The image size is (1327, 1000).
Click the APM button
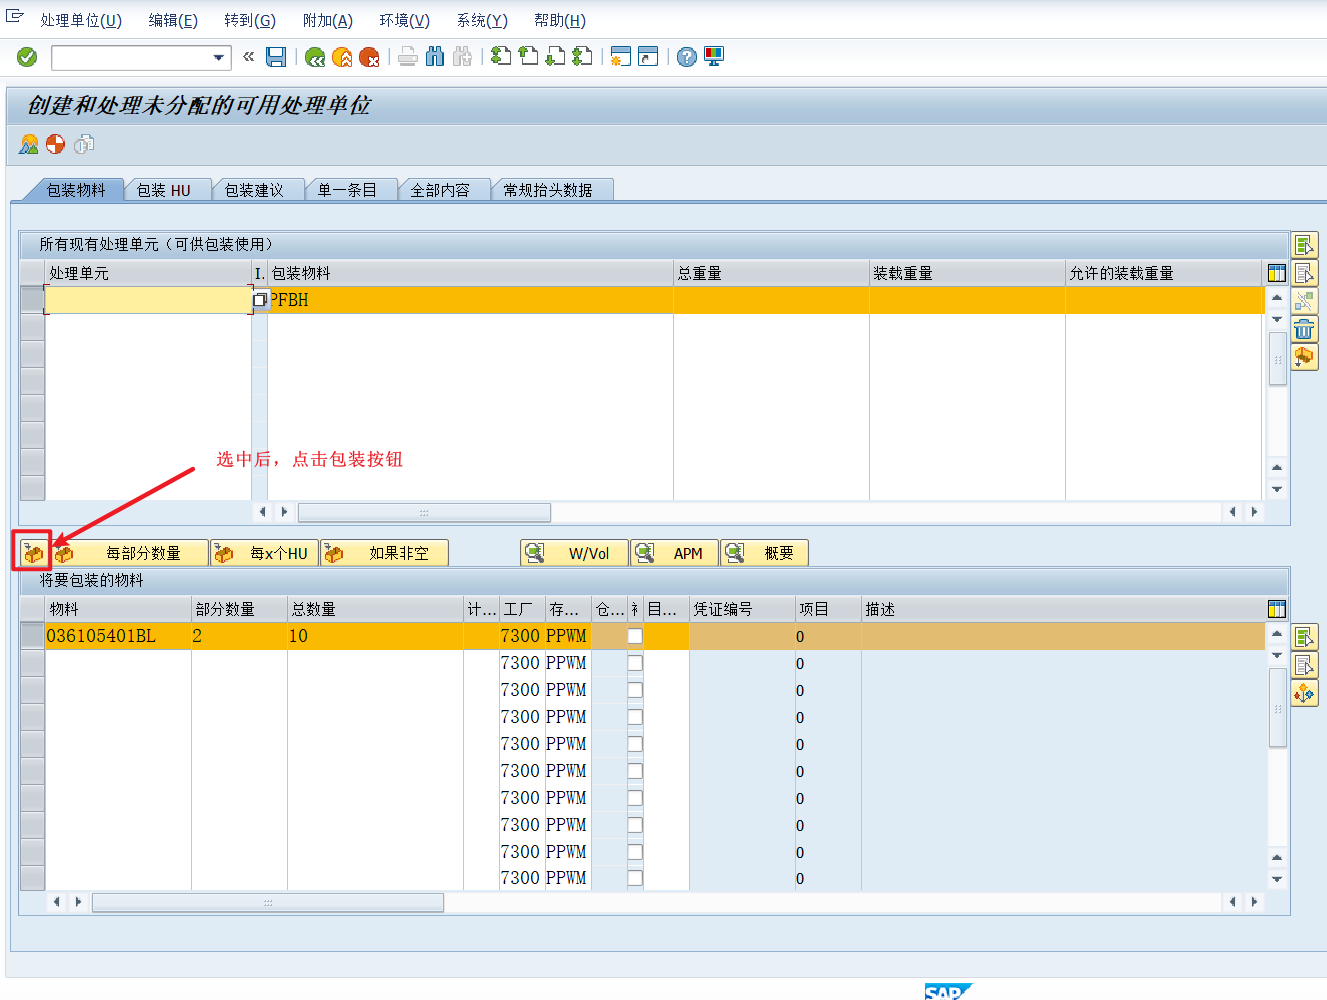(x=675, y=553)
